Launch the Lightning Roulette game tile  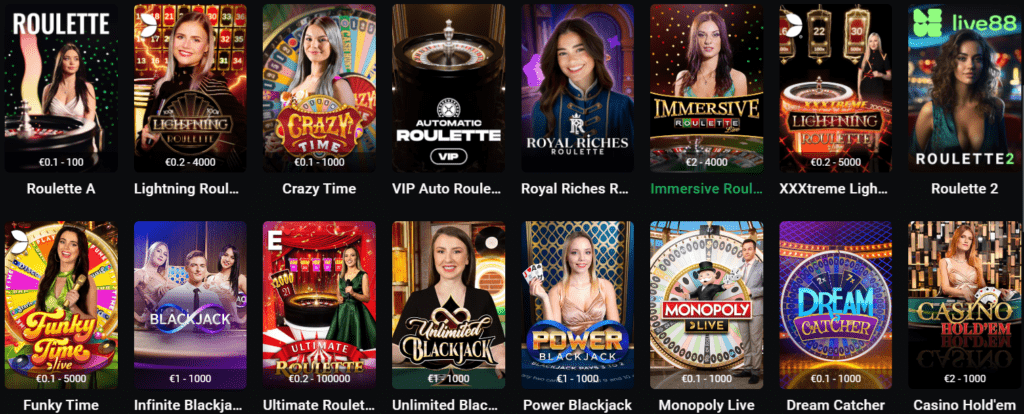pyautogui.click(x=190, y=88)
